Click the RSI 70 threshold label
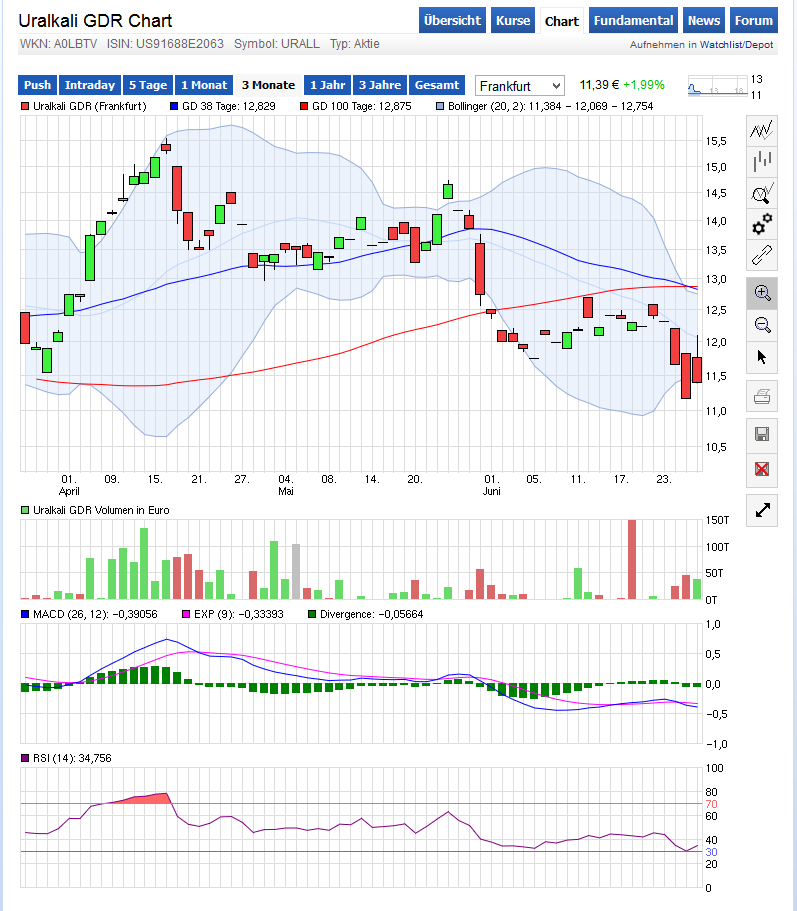Screen dimensions: 797x911 coord(711,805)
